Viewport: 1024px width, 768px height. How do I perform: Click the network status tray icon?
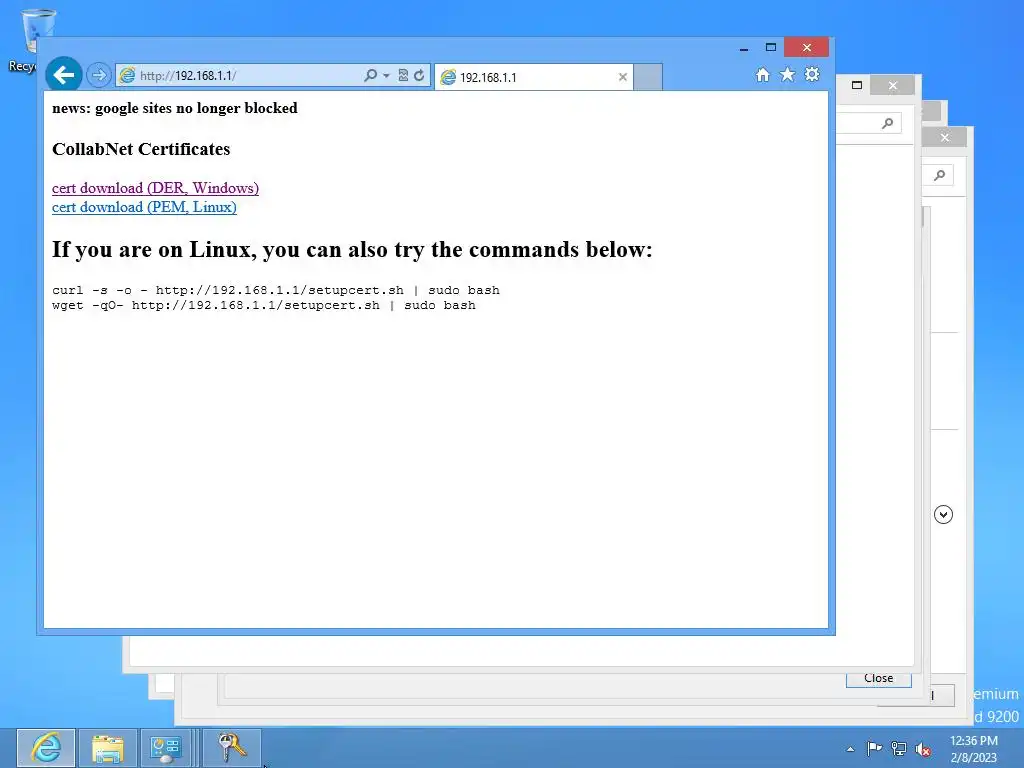pyautogui.click(x=899, y=748)
